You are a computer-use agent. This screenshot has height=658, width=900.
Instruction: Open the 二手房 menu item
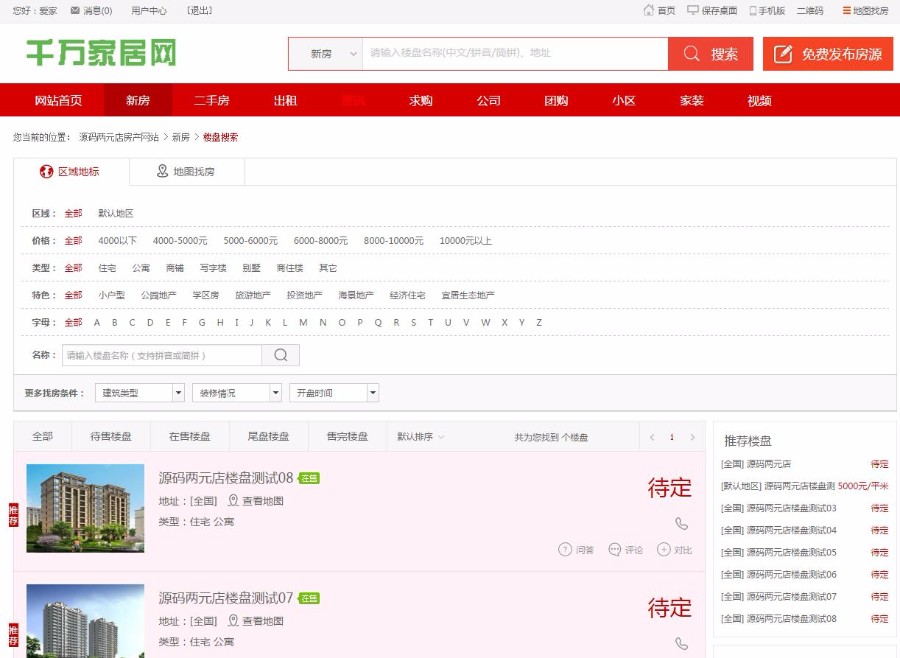tap(210, 100)
